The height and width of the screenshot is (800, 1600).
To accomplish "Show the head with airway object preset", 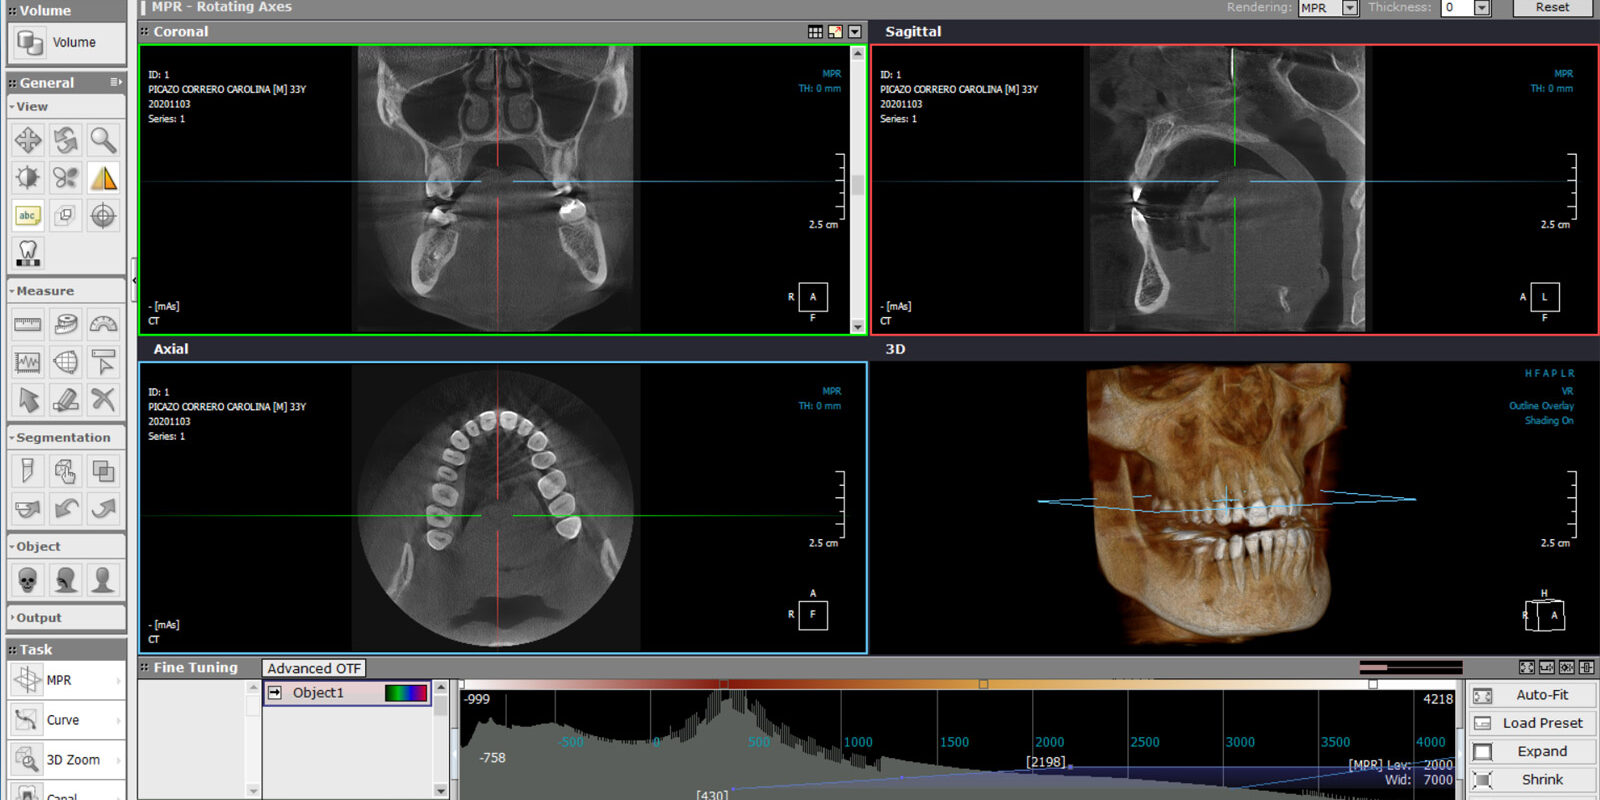I will [x=66, y=580].
